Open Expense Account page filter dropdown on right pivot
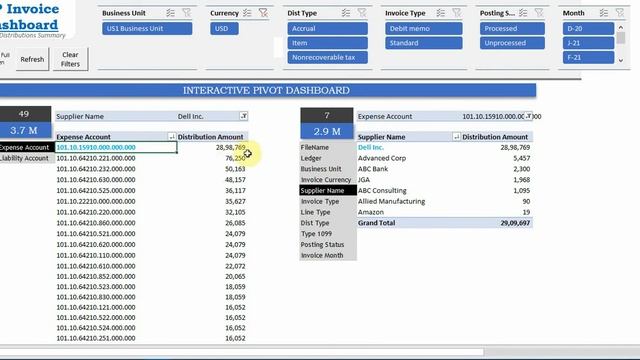Image resolution: width=640 pixels, height=360 pixels. 528,116
